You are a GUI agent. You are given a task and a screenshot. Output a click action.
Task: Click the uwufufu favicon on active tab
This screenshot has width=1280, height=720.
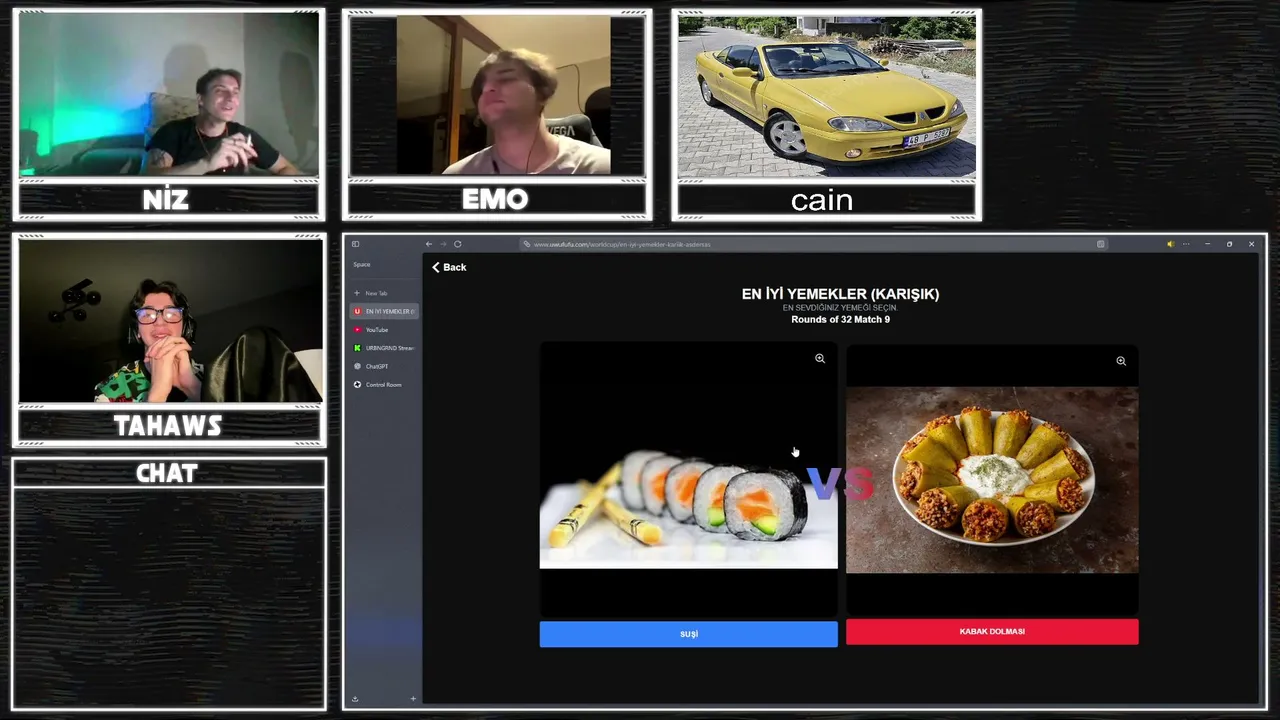pos(357,311)
